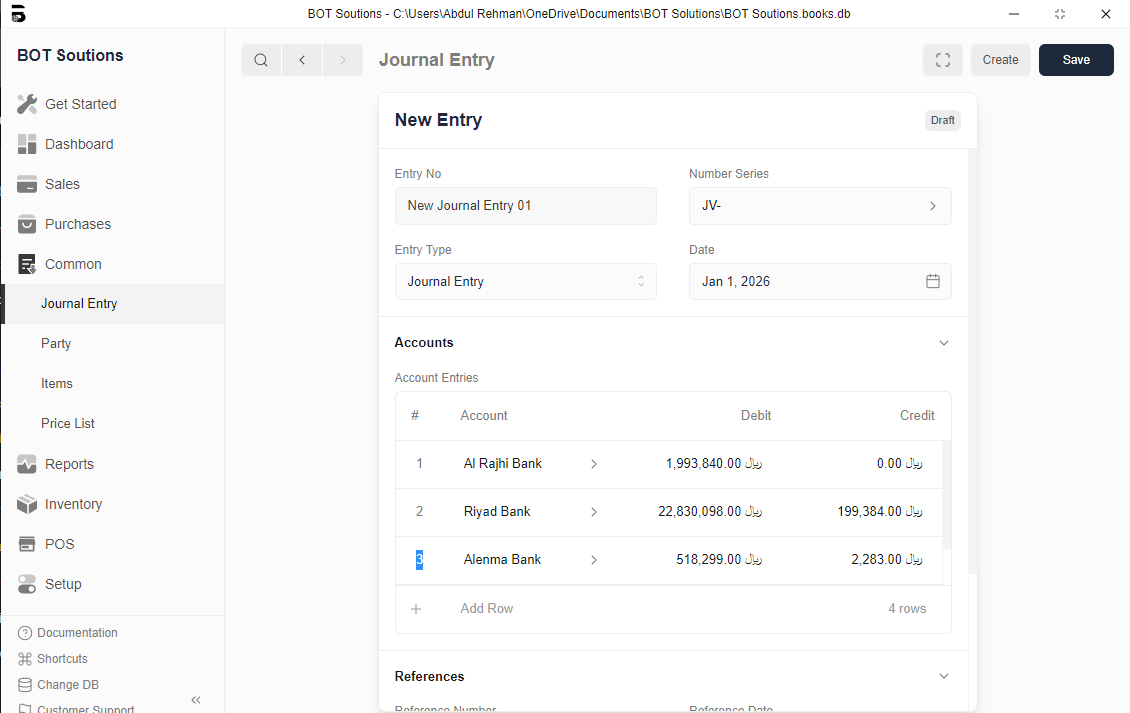Toggle the fullscreen form view icon

[x=942, y=60]
